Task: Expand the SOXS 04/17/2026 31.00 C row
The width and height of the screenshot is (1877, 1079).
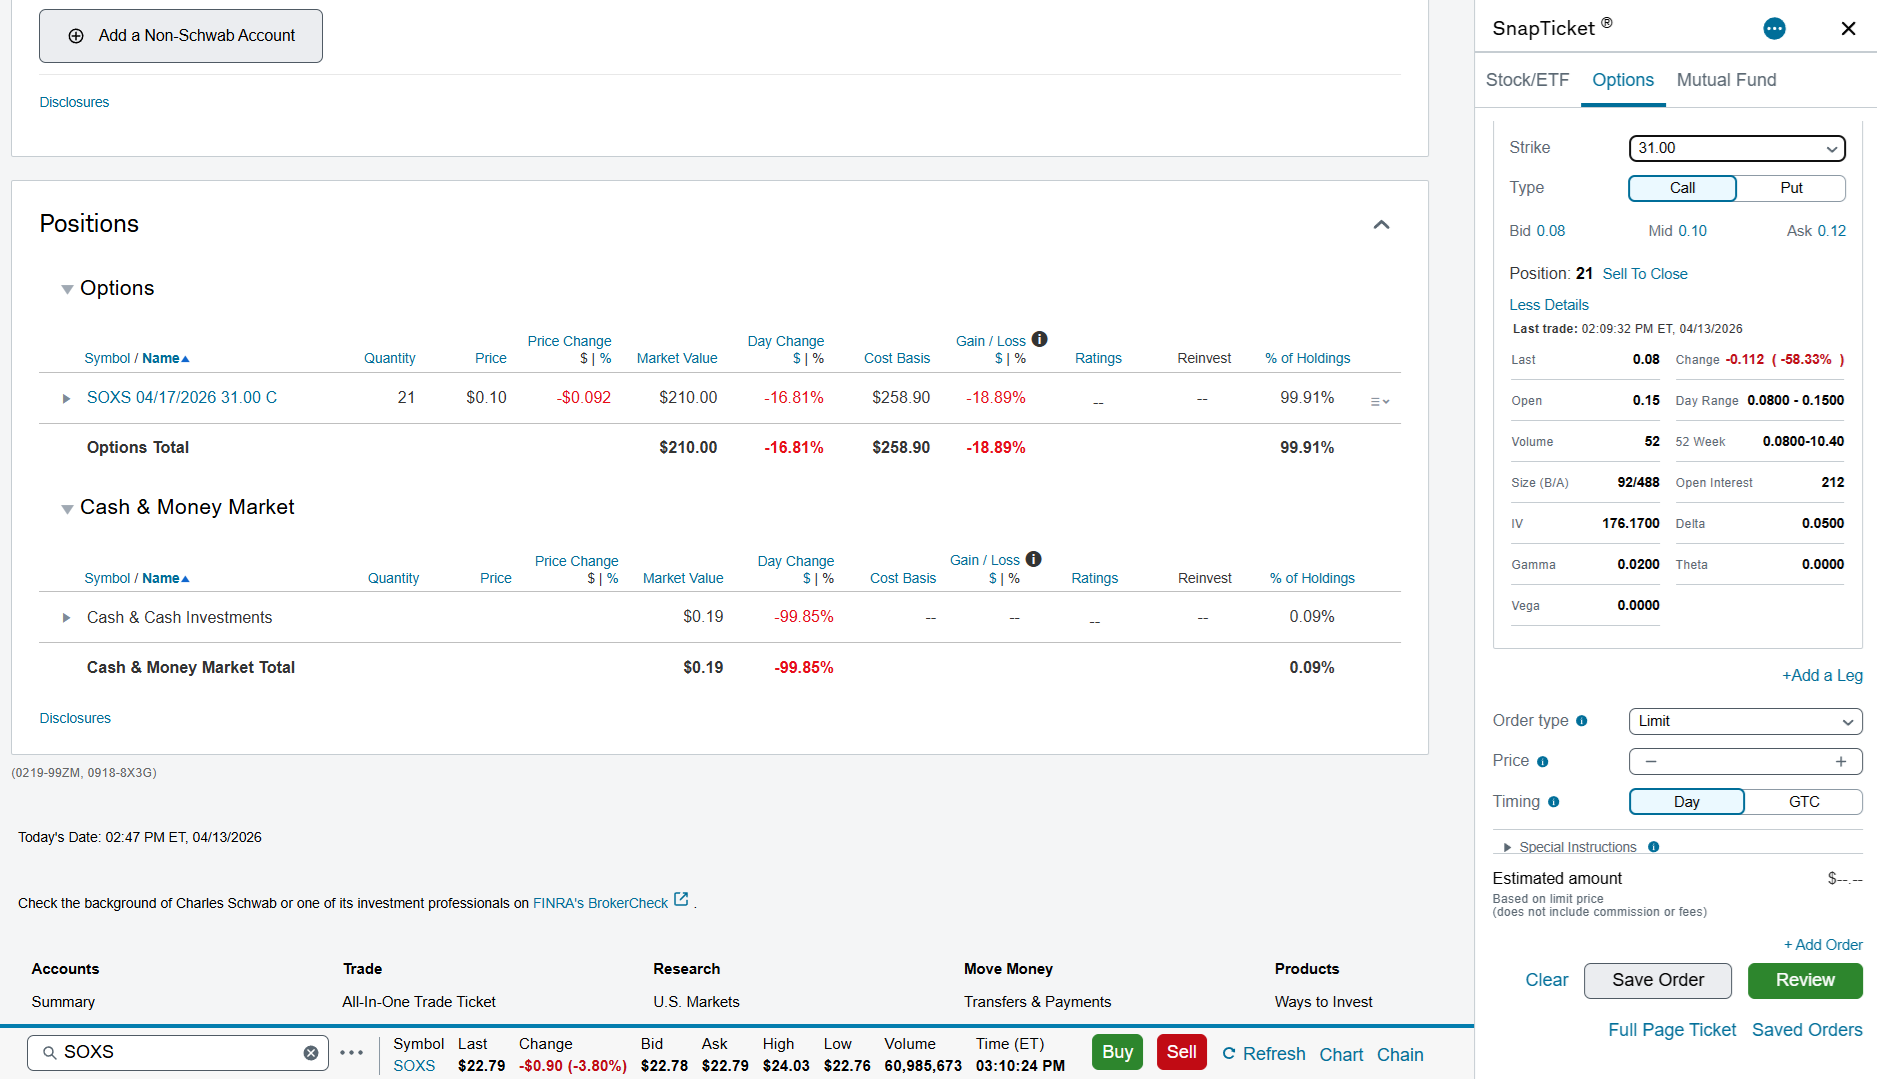Action: pos(66,399)
